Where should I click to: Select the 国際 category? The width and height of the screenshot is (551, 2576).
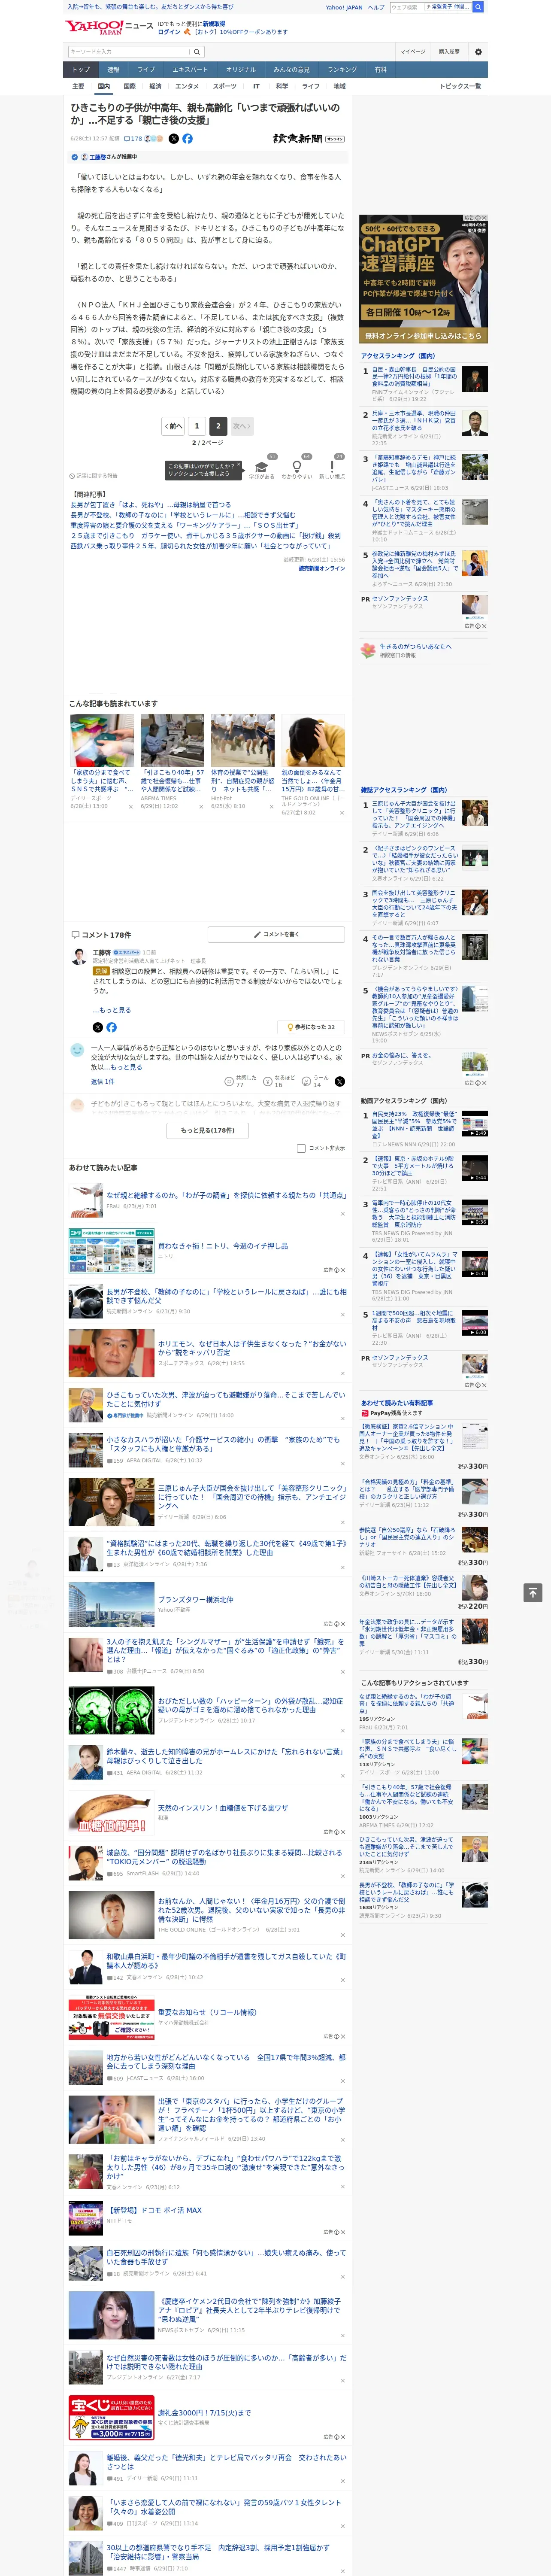(x=129, y=86)
